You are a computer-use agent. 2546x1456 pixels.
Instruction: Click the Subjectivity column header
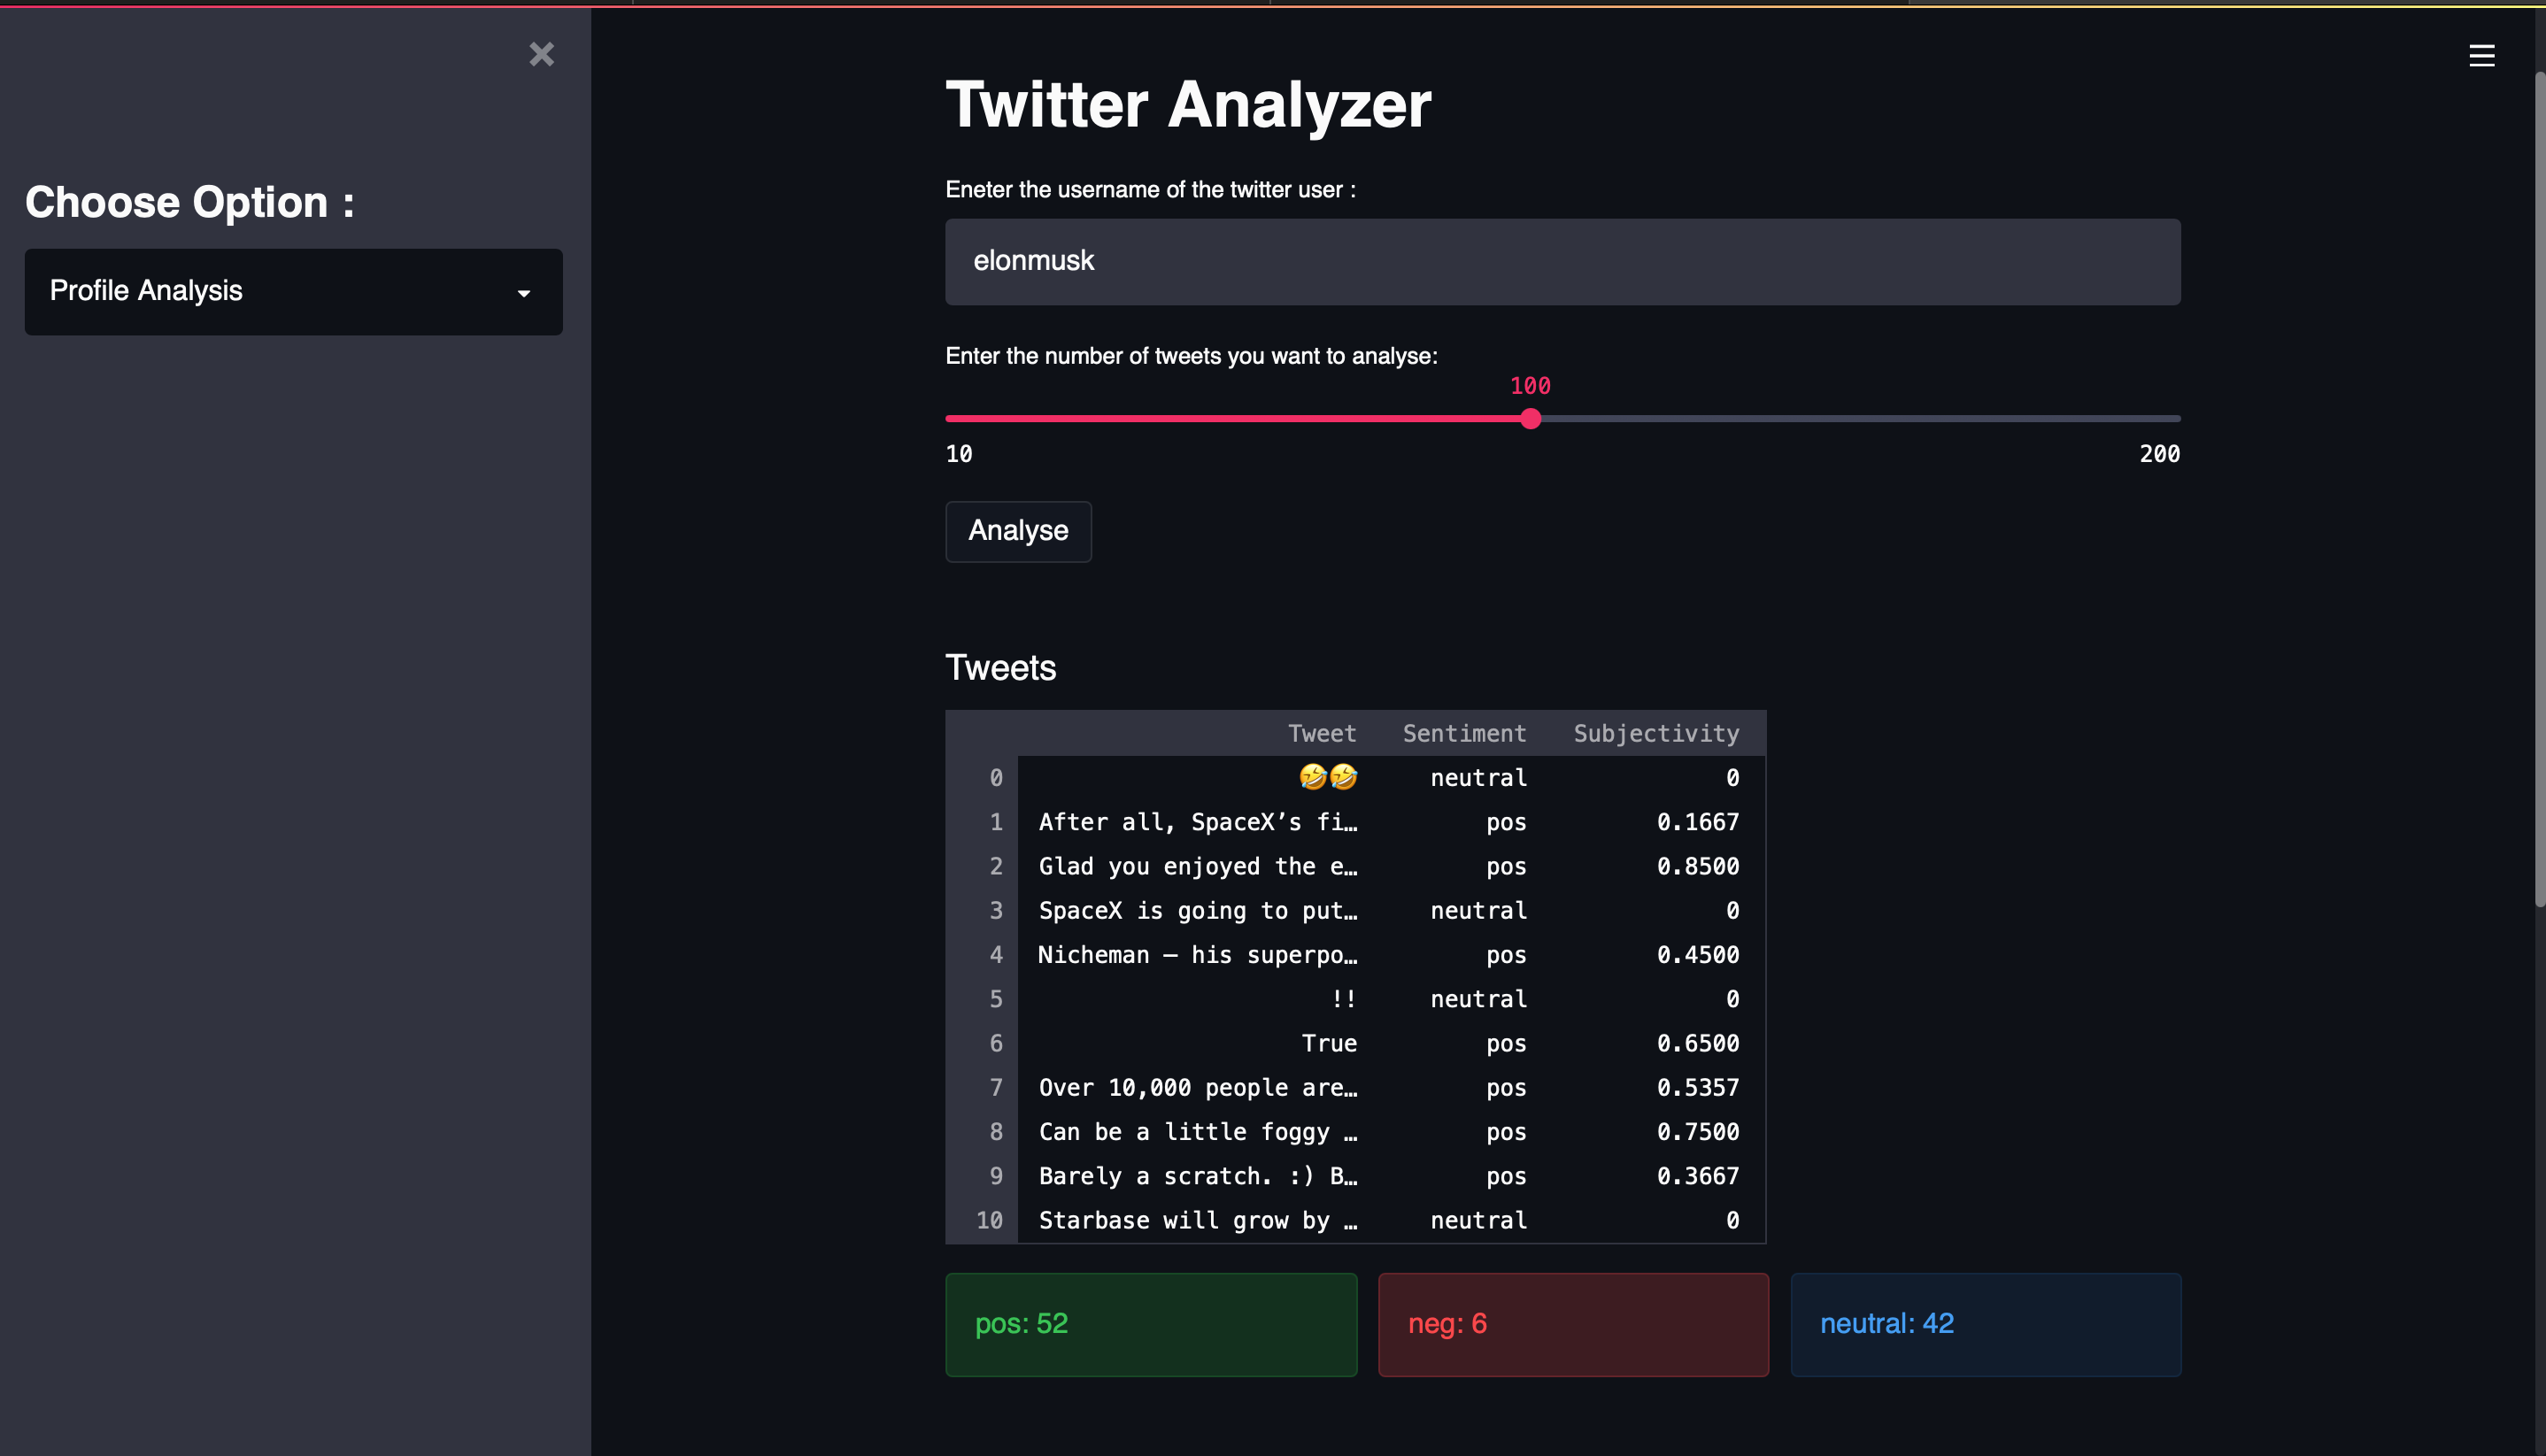pos(1655,733)
